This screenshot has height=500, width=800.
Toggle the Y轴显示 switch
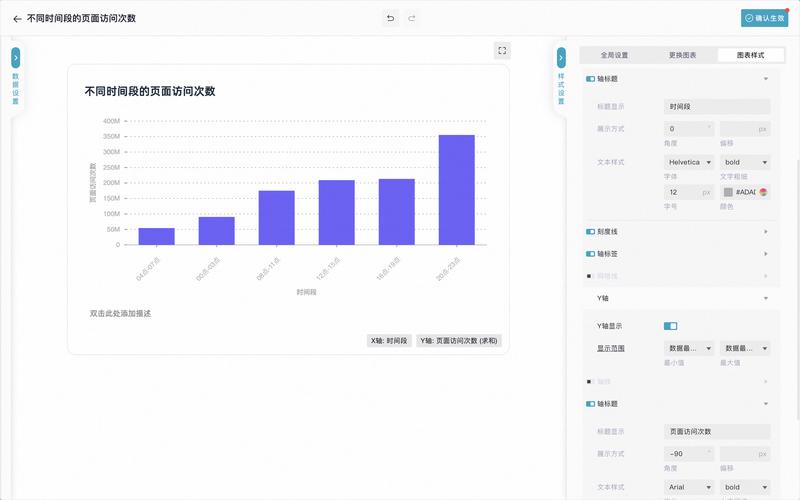670,326
